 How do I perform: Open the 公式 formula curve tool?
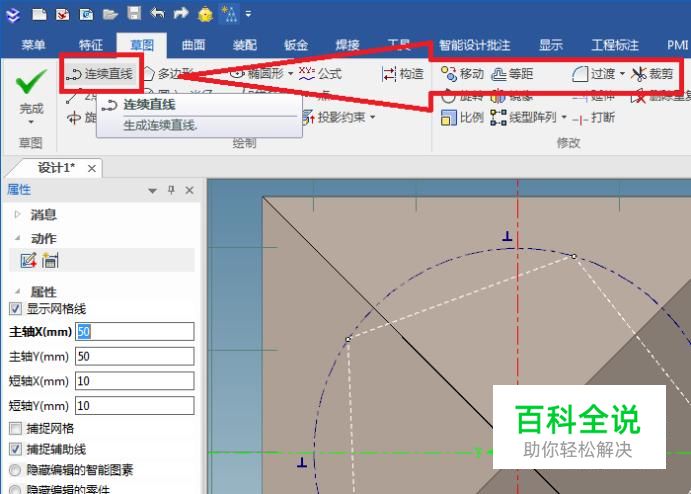pos(320,74)
